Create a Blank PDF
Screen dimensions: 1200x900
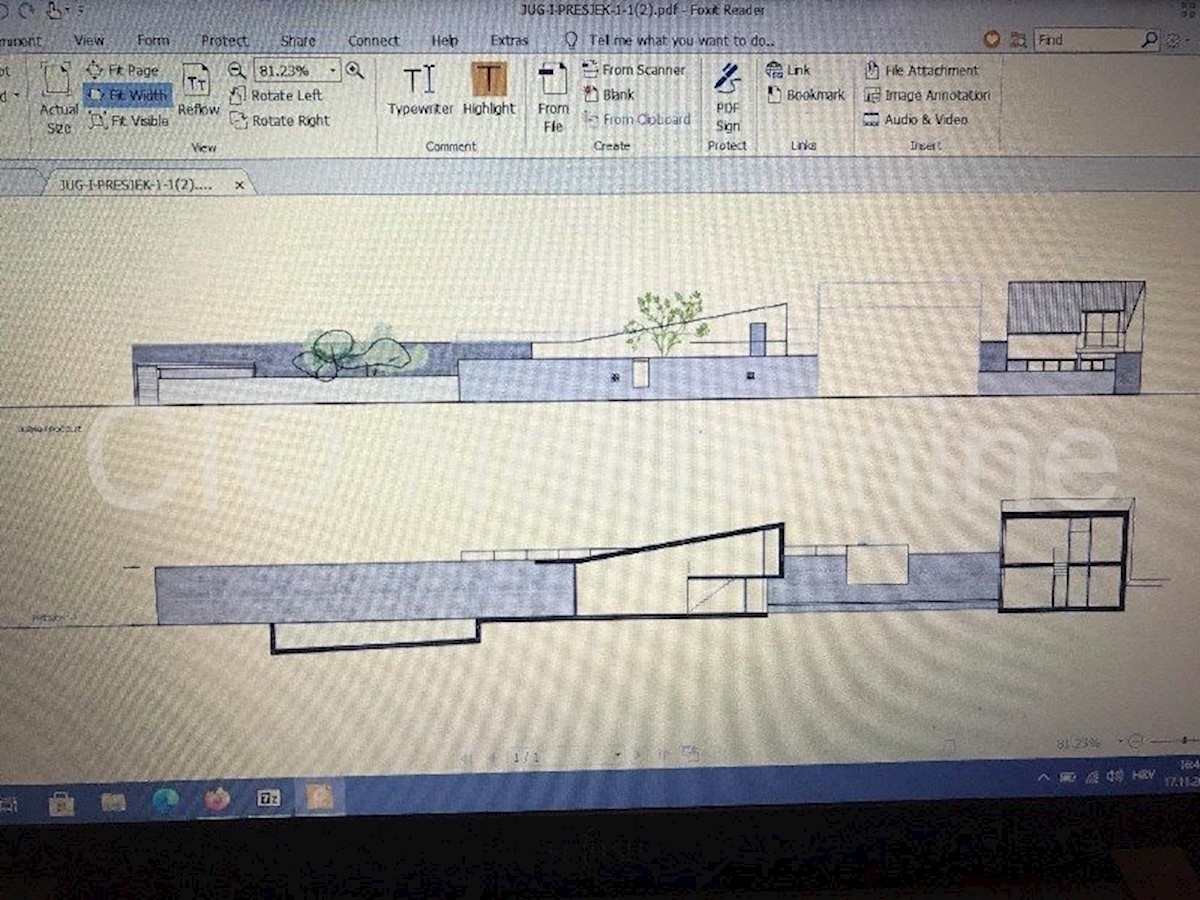[x=608, y=95]
